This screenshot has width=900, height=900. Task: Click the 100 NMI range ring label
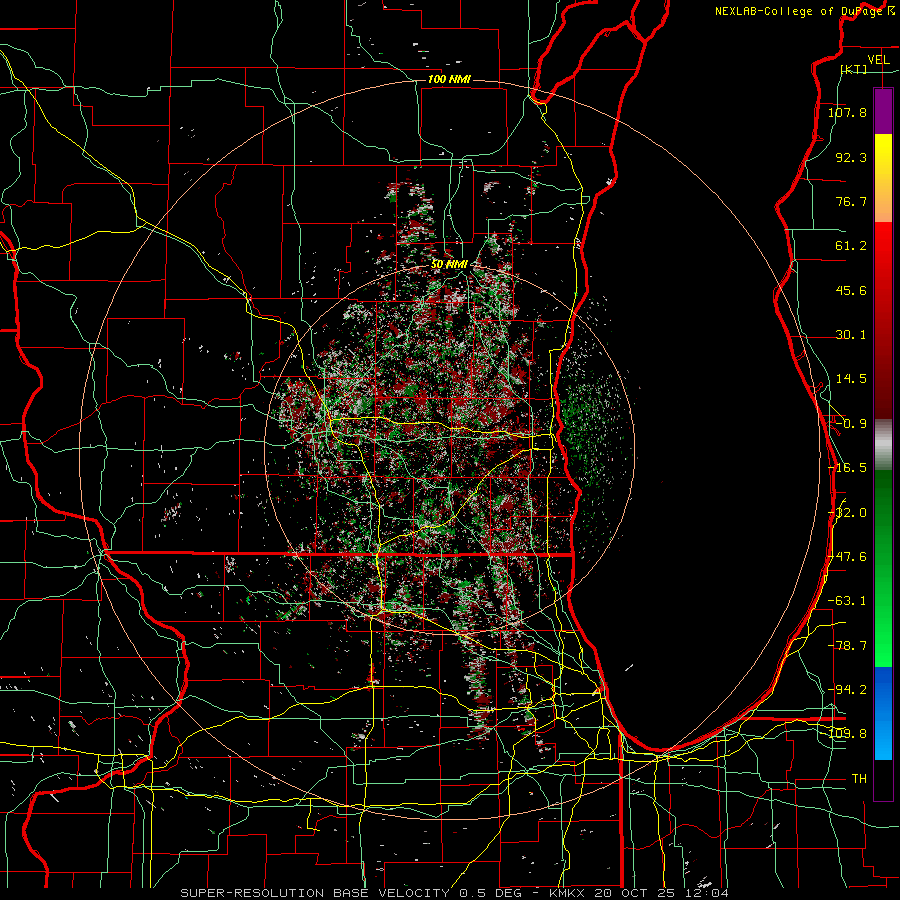pyautogui.click(x=449, y=79)
